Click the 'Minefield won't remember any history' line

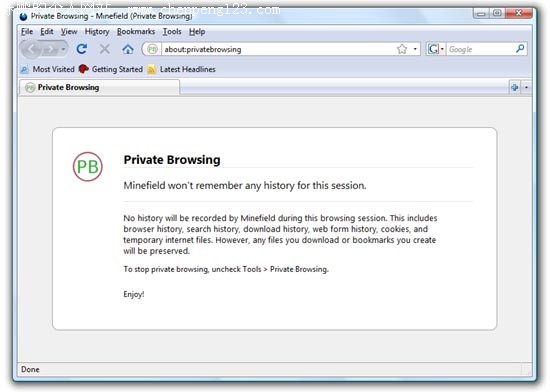[x=245, y=185]
